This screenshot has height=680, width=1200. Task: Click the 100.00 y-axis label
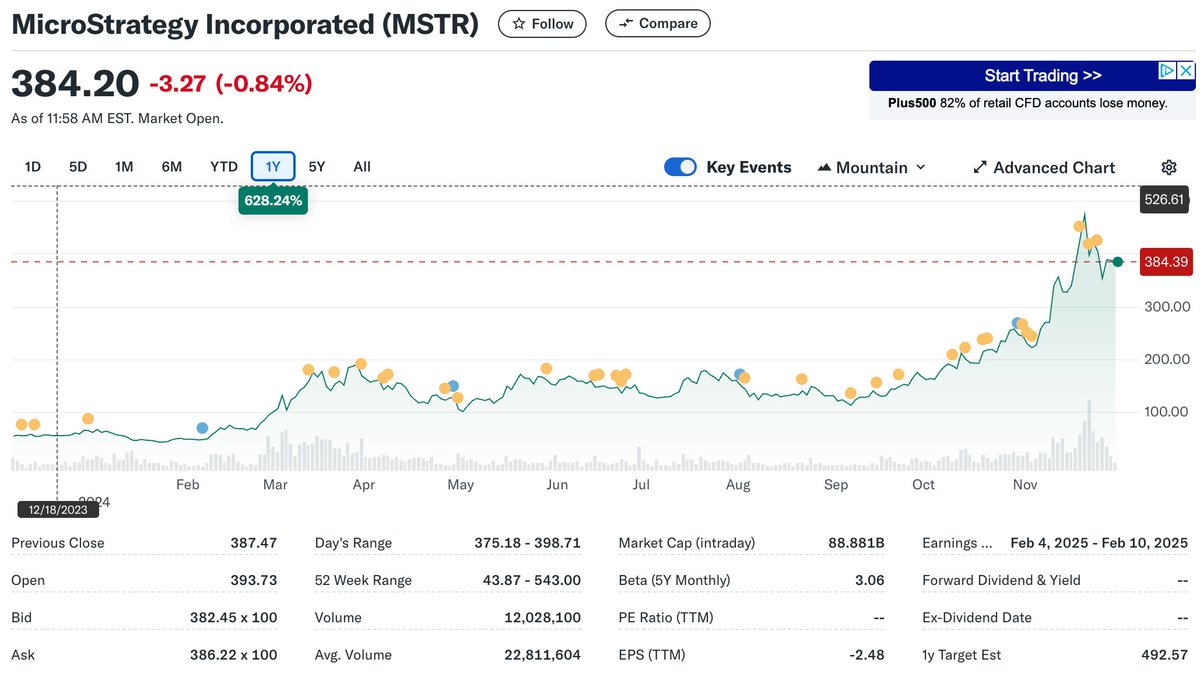(x=1166, y=411)
